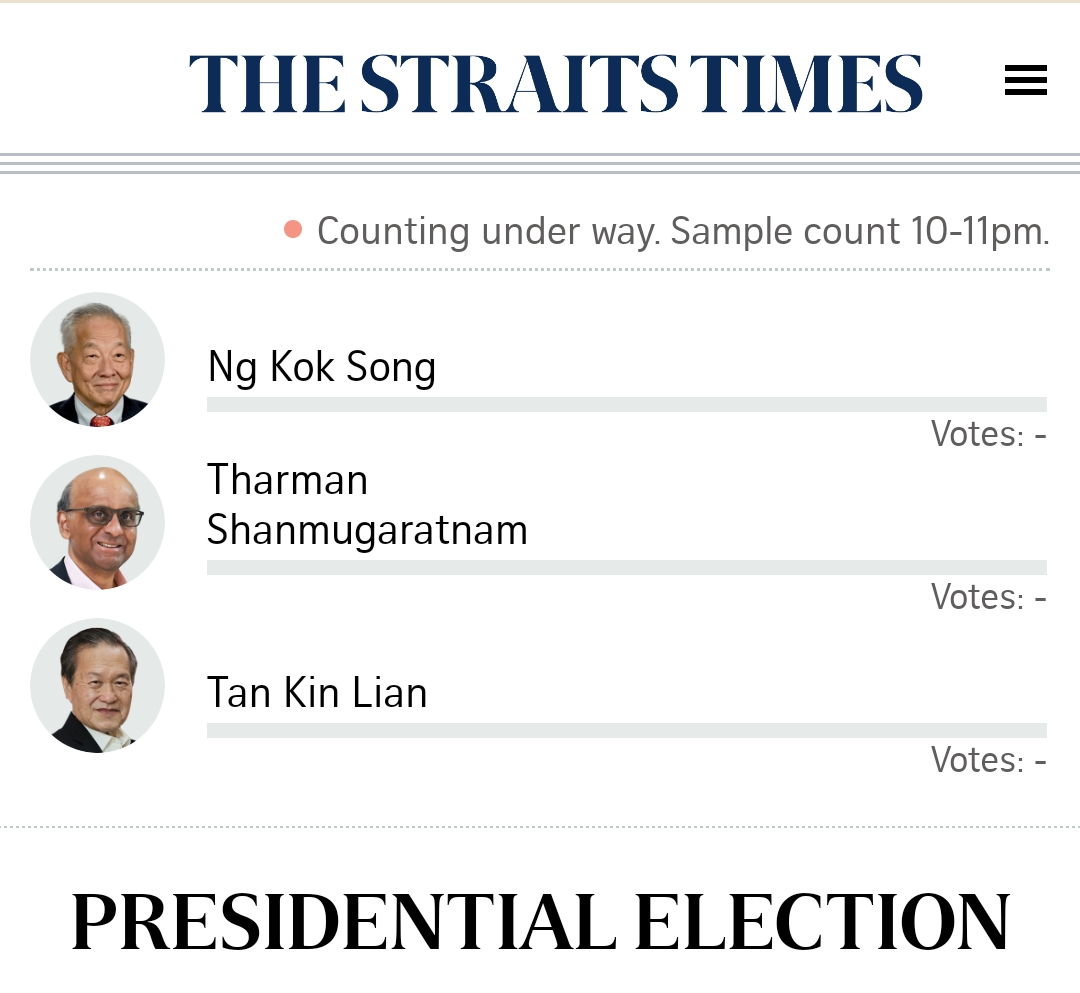Select the Tan Kin Lian name

(x=317, y=693)
